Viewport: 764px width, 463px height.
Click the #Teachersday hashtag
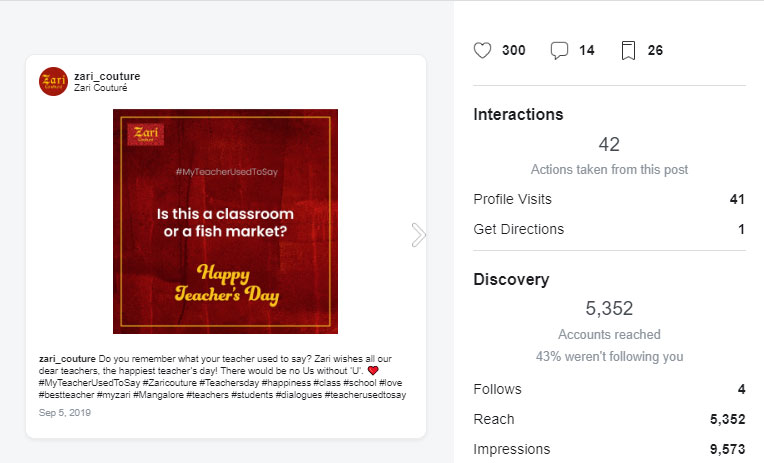pos(229,383)
